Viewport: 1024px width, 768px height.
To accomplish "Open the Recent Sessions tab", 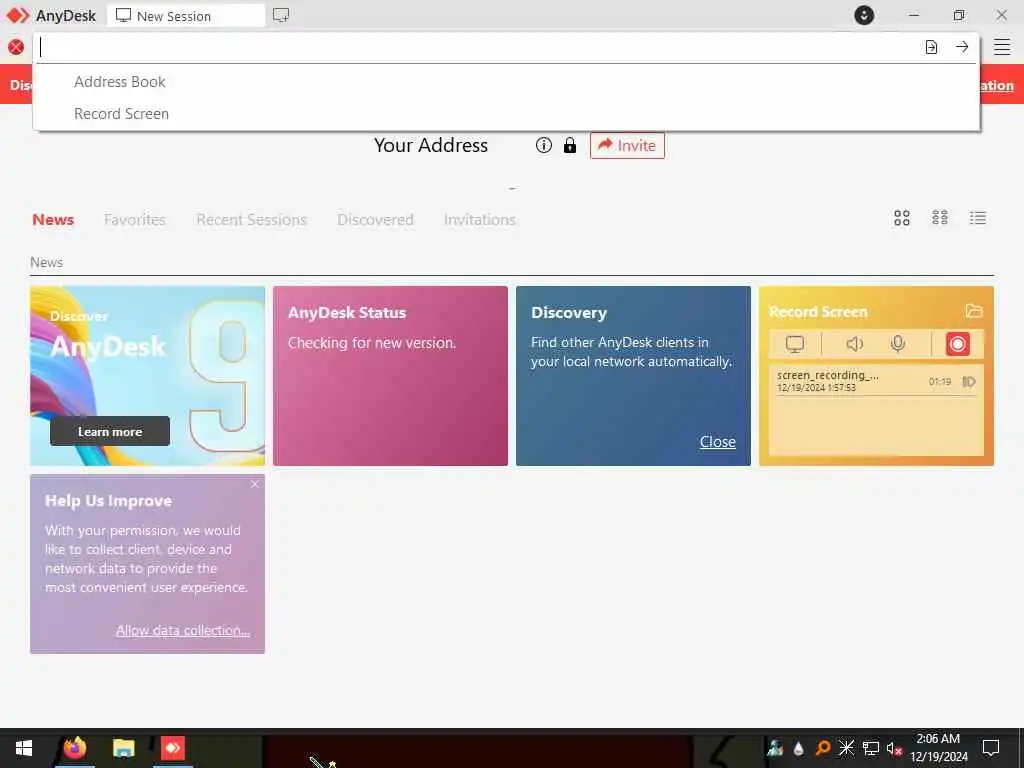I will point(251,219).
